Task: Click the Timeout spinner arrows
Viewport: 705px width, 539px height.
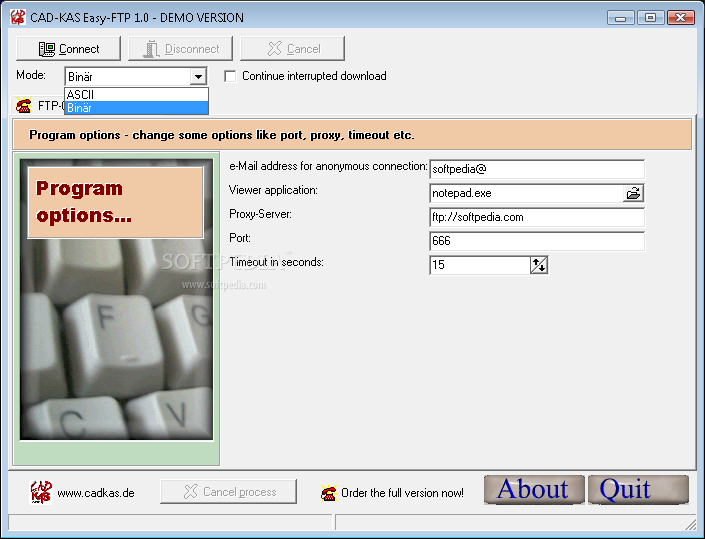Action: click(x=539, y=265)
